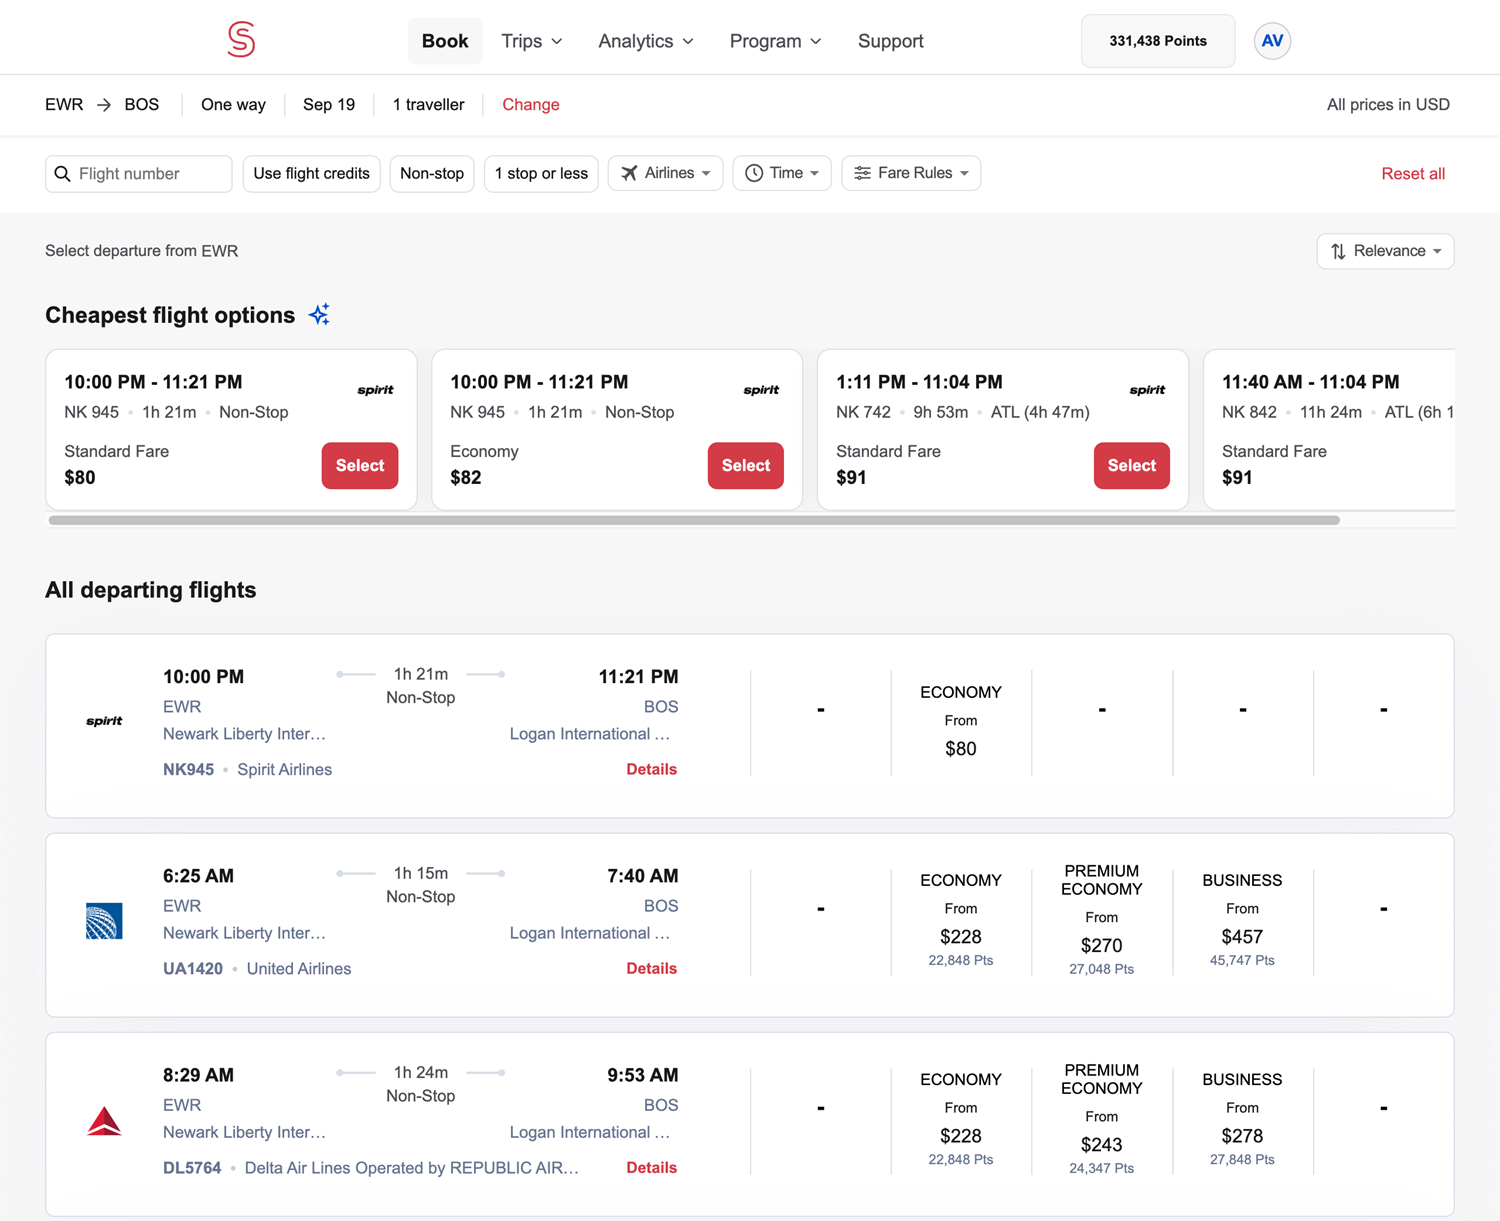Screen dimensions: 1500x1221
Task: Expand the Airlines filter dropdown
Action: click(x=665, y=173)
